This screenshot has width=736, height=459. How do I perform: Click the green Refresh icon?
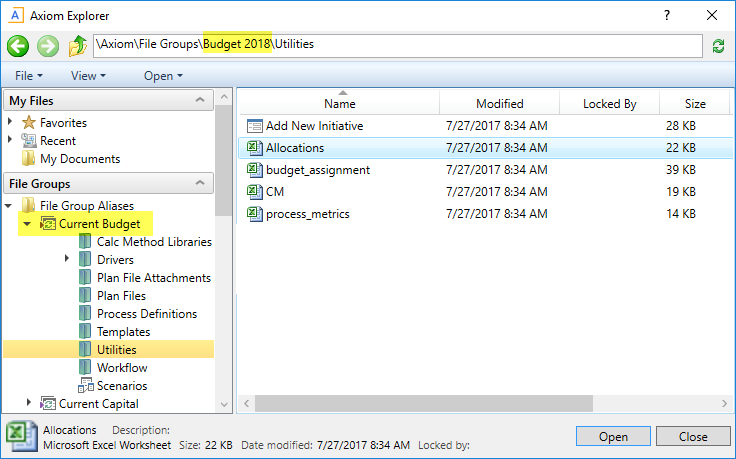click(x=718, y=46)
